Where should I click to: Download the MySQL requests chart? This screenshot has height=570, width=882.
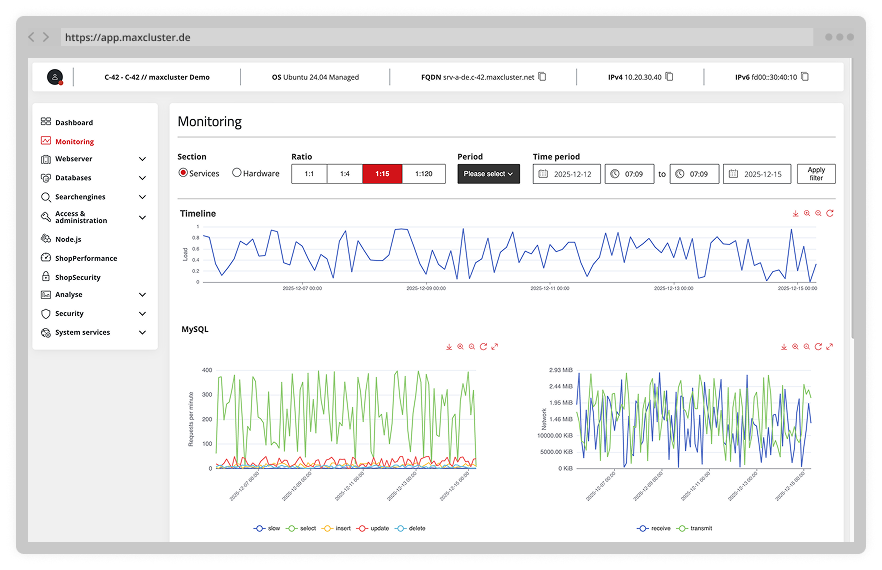click(449, 347)
